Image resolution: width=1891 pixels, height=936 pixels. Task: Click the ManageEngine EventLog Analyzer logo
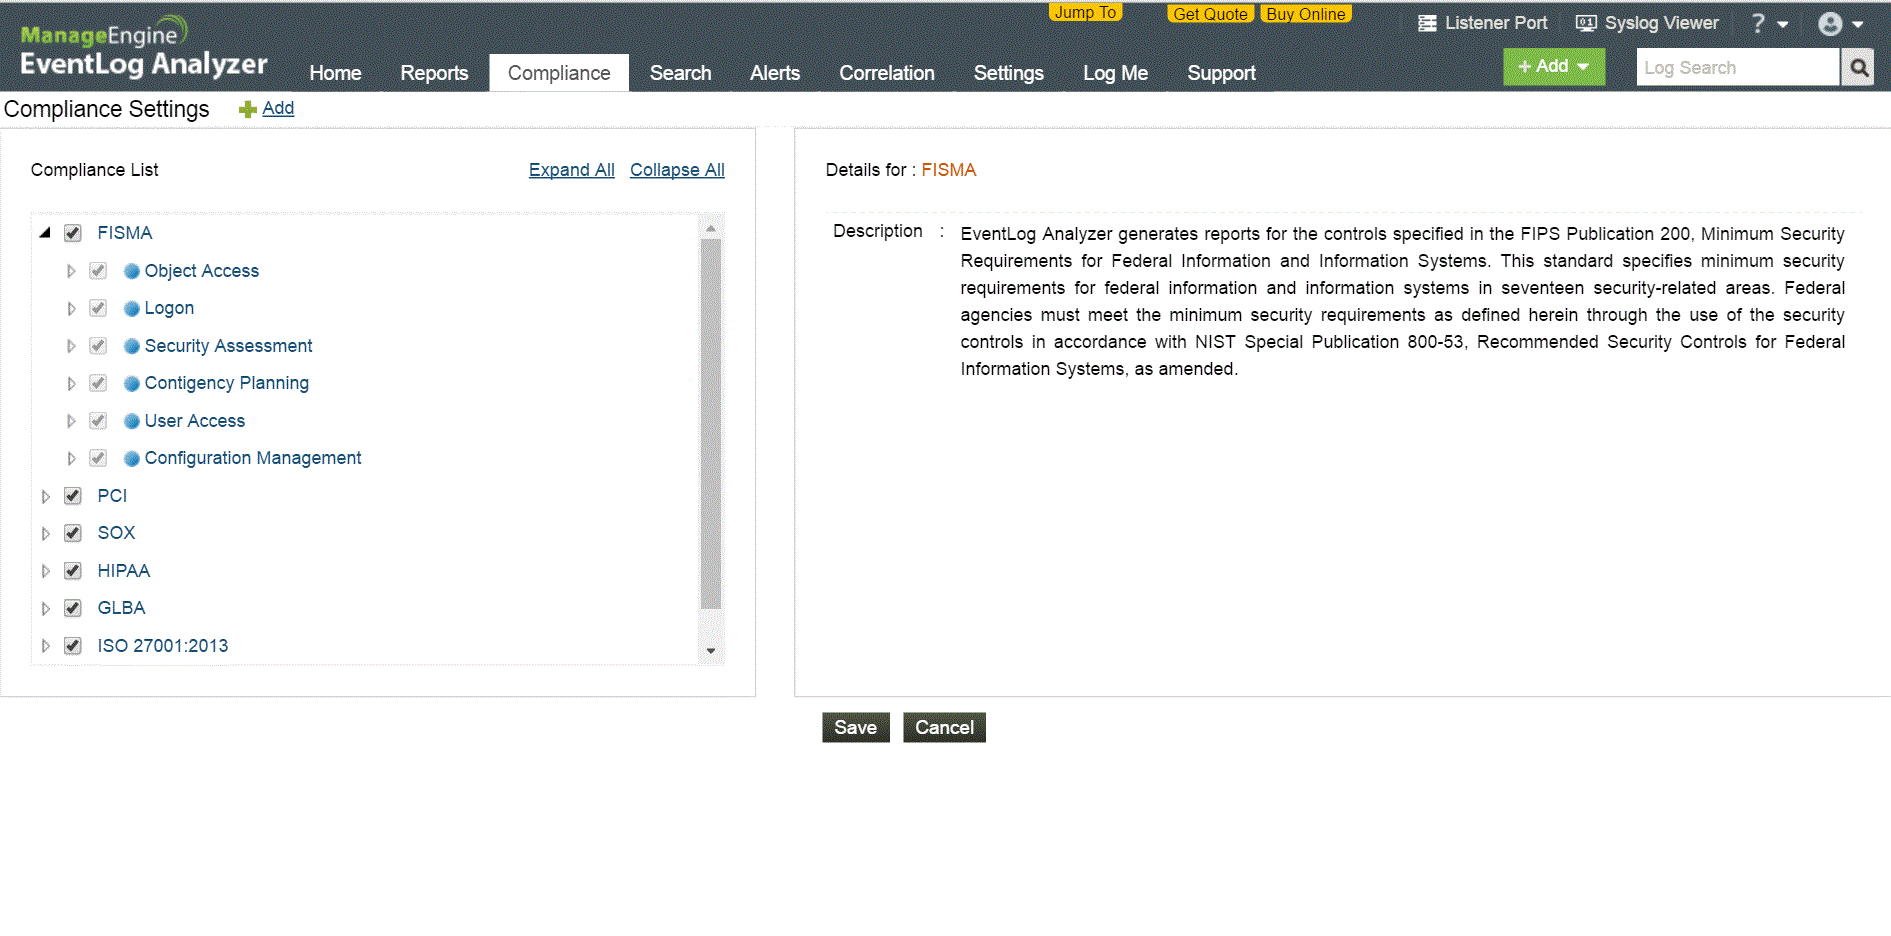pos(144,47)
